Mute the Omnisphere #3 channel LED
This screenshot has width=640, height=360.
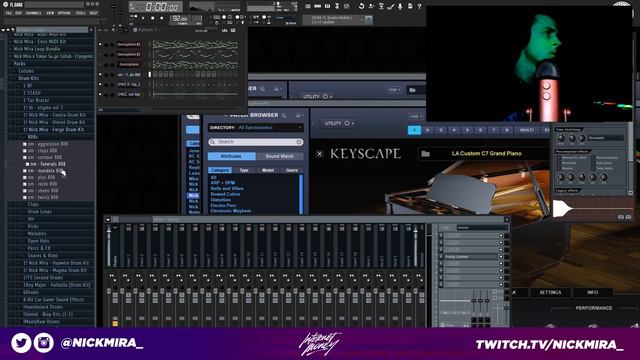pos(100,44)
